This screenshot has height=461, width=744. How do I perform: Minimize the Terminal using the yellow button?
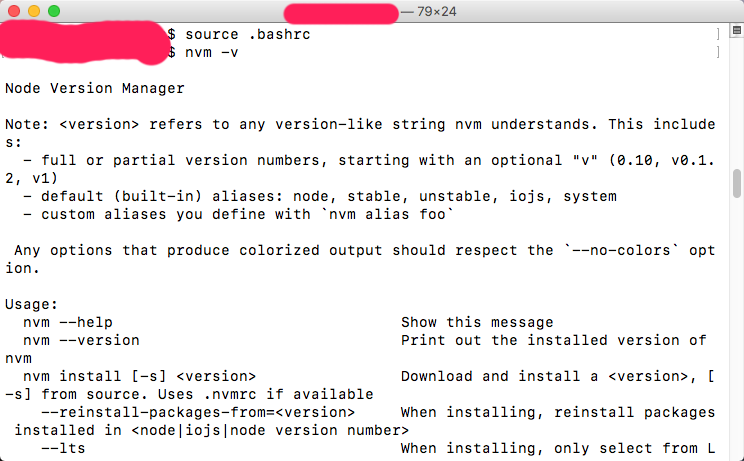pos(34,11)
